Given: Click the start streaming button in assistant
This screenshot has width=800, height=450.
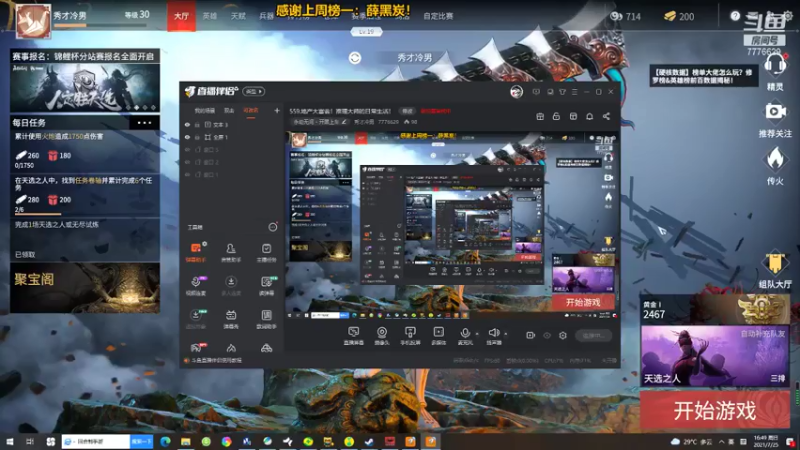Looking at the screenshot, I should (593, 335).
